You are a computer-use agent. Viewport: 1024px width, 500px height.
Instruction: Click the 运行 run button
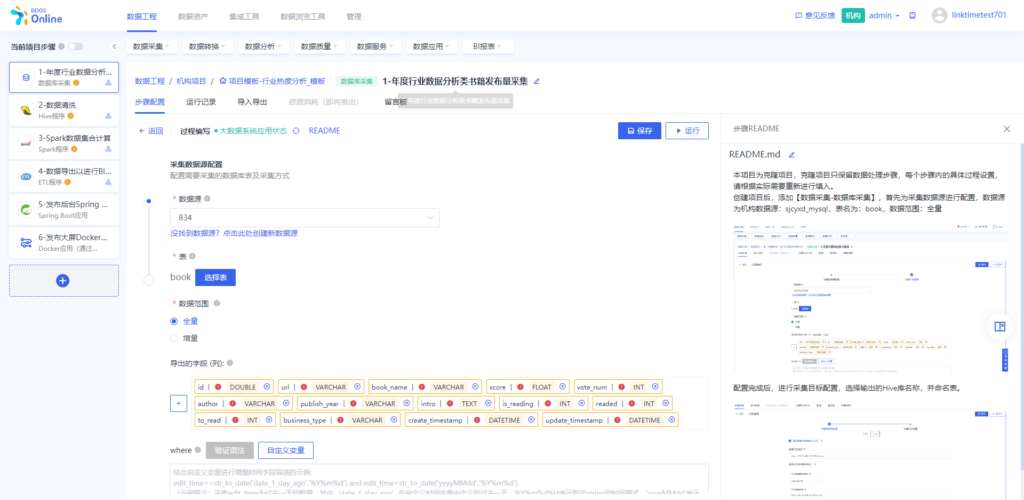(686, 131)
